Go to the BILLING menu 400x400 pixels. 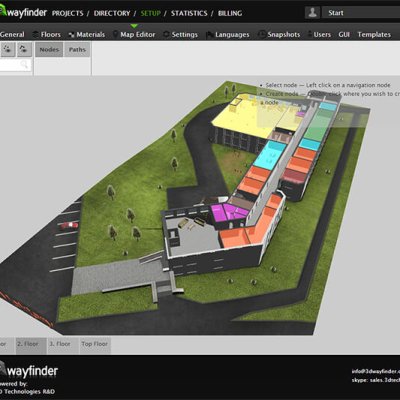click(230, 13)
